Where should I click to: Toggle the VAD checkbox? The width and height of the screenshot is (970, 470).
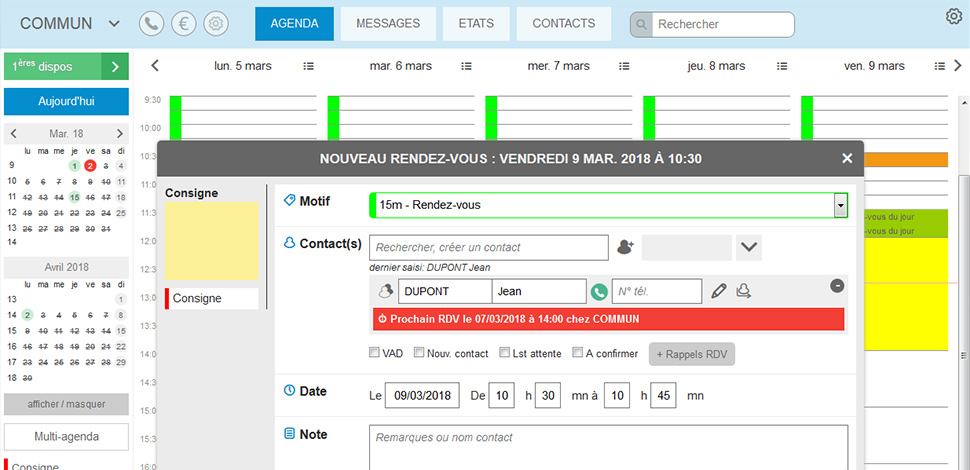374,352
